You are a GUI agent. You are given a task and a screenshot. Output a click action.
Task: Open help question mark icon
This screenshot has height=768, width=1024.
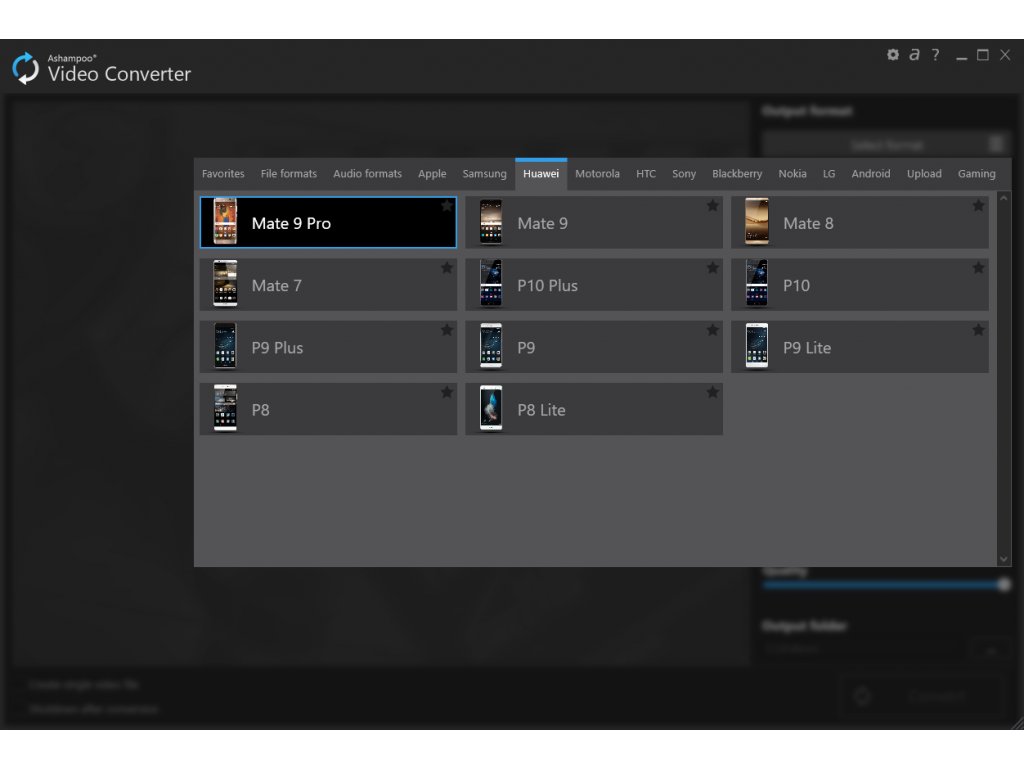coord(936,55)
